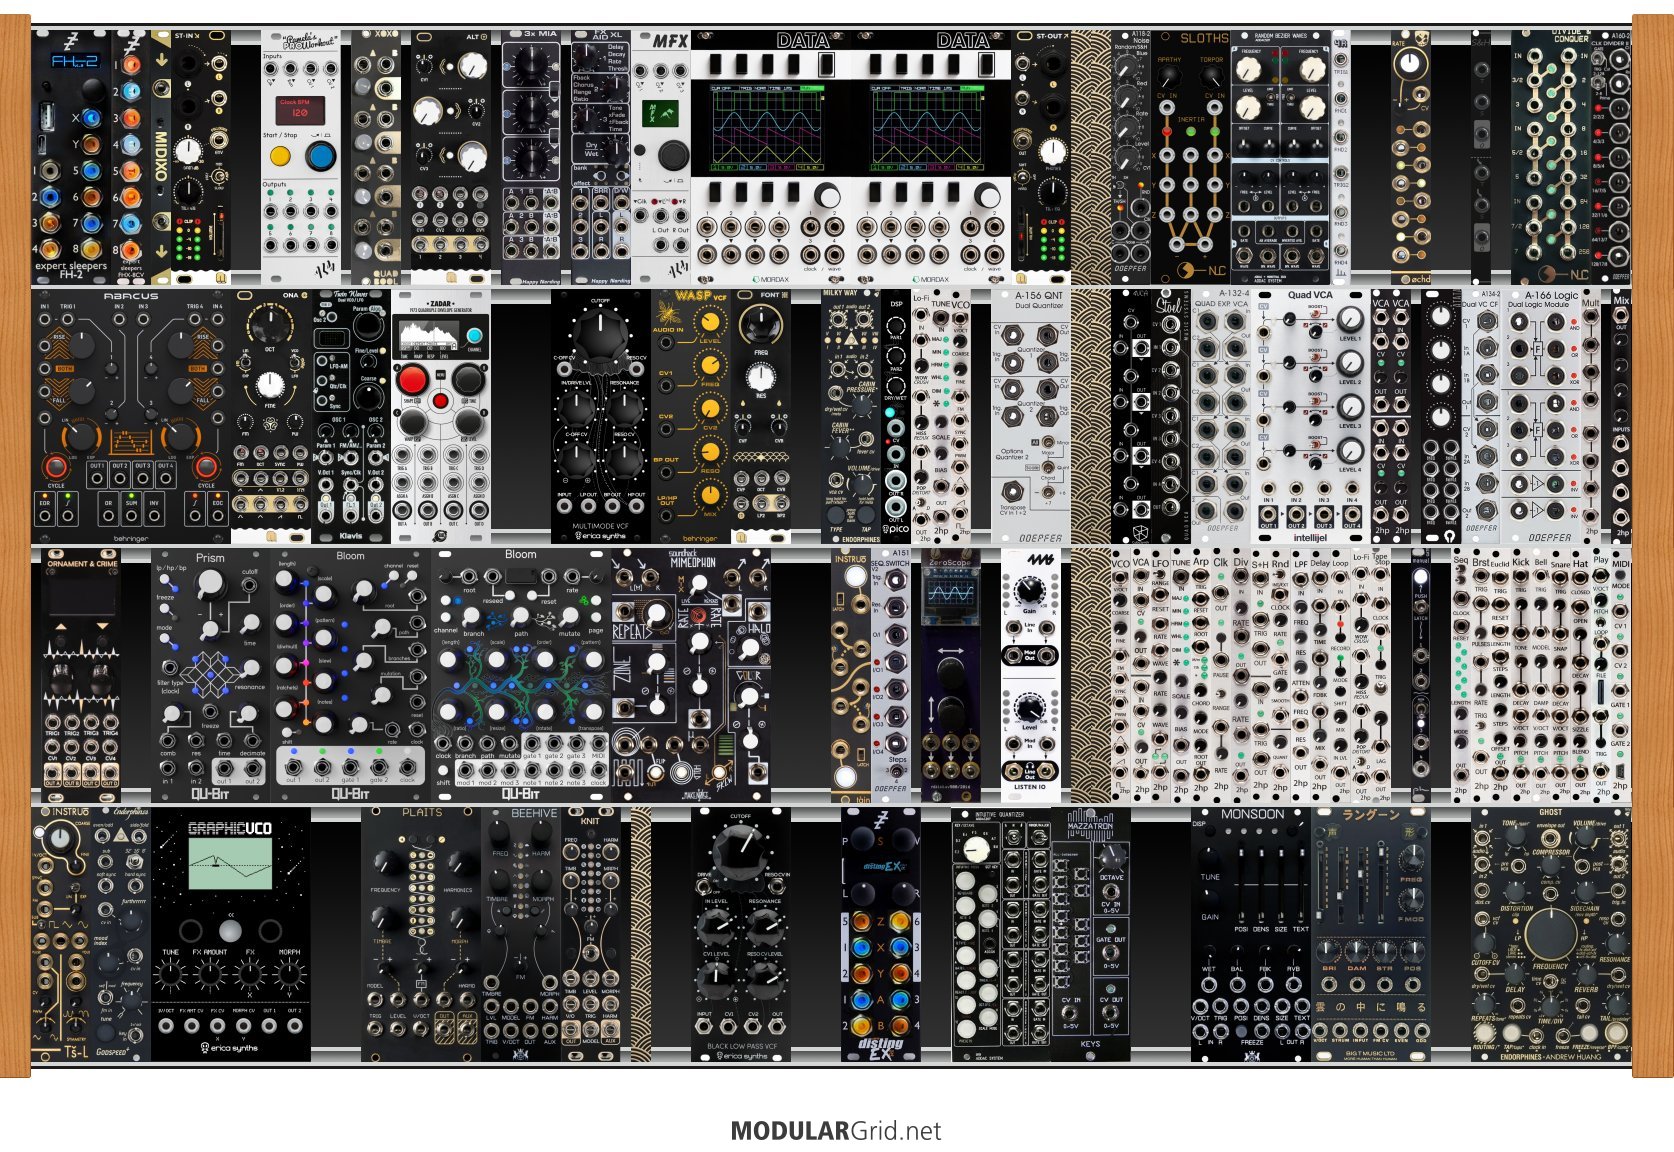Select the soundhack MIMEOPHON module
The height and width of the screenshot is (1152, 1674).
click(691, 674)
